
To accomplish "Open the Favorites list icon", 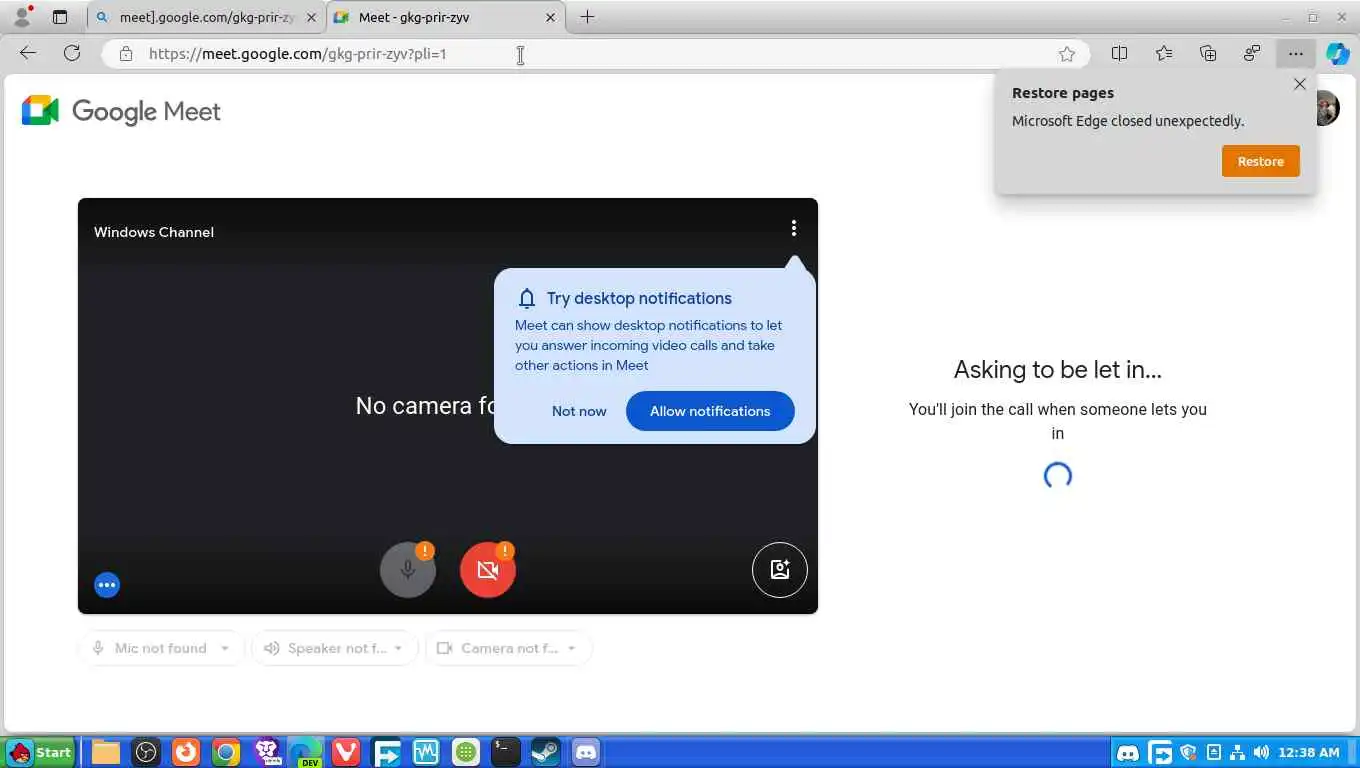I will [1164, 54].
